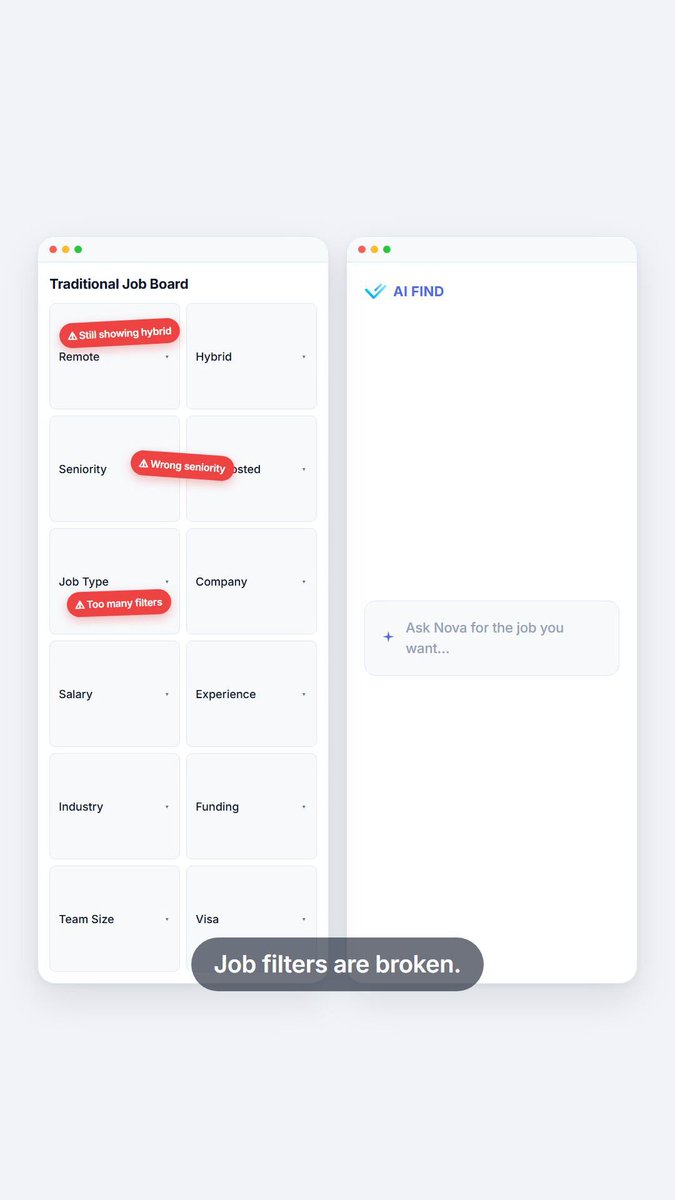Select the Salary filter dropdown

pos(114,694)
